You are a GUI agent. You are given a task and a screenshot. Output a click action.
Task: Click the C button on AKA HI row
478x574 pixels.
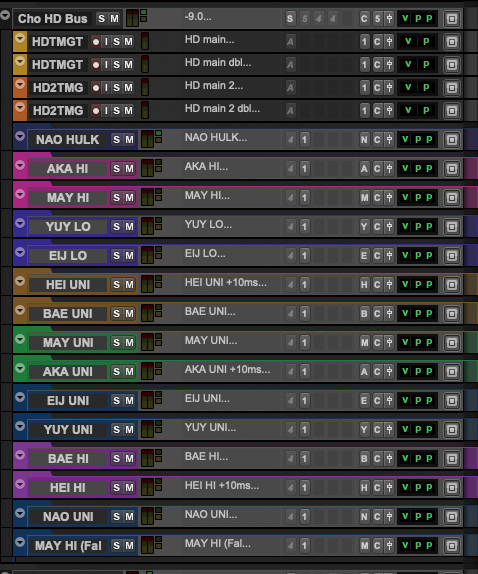point(377,169)
